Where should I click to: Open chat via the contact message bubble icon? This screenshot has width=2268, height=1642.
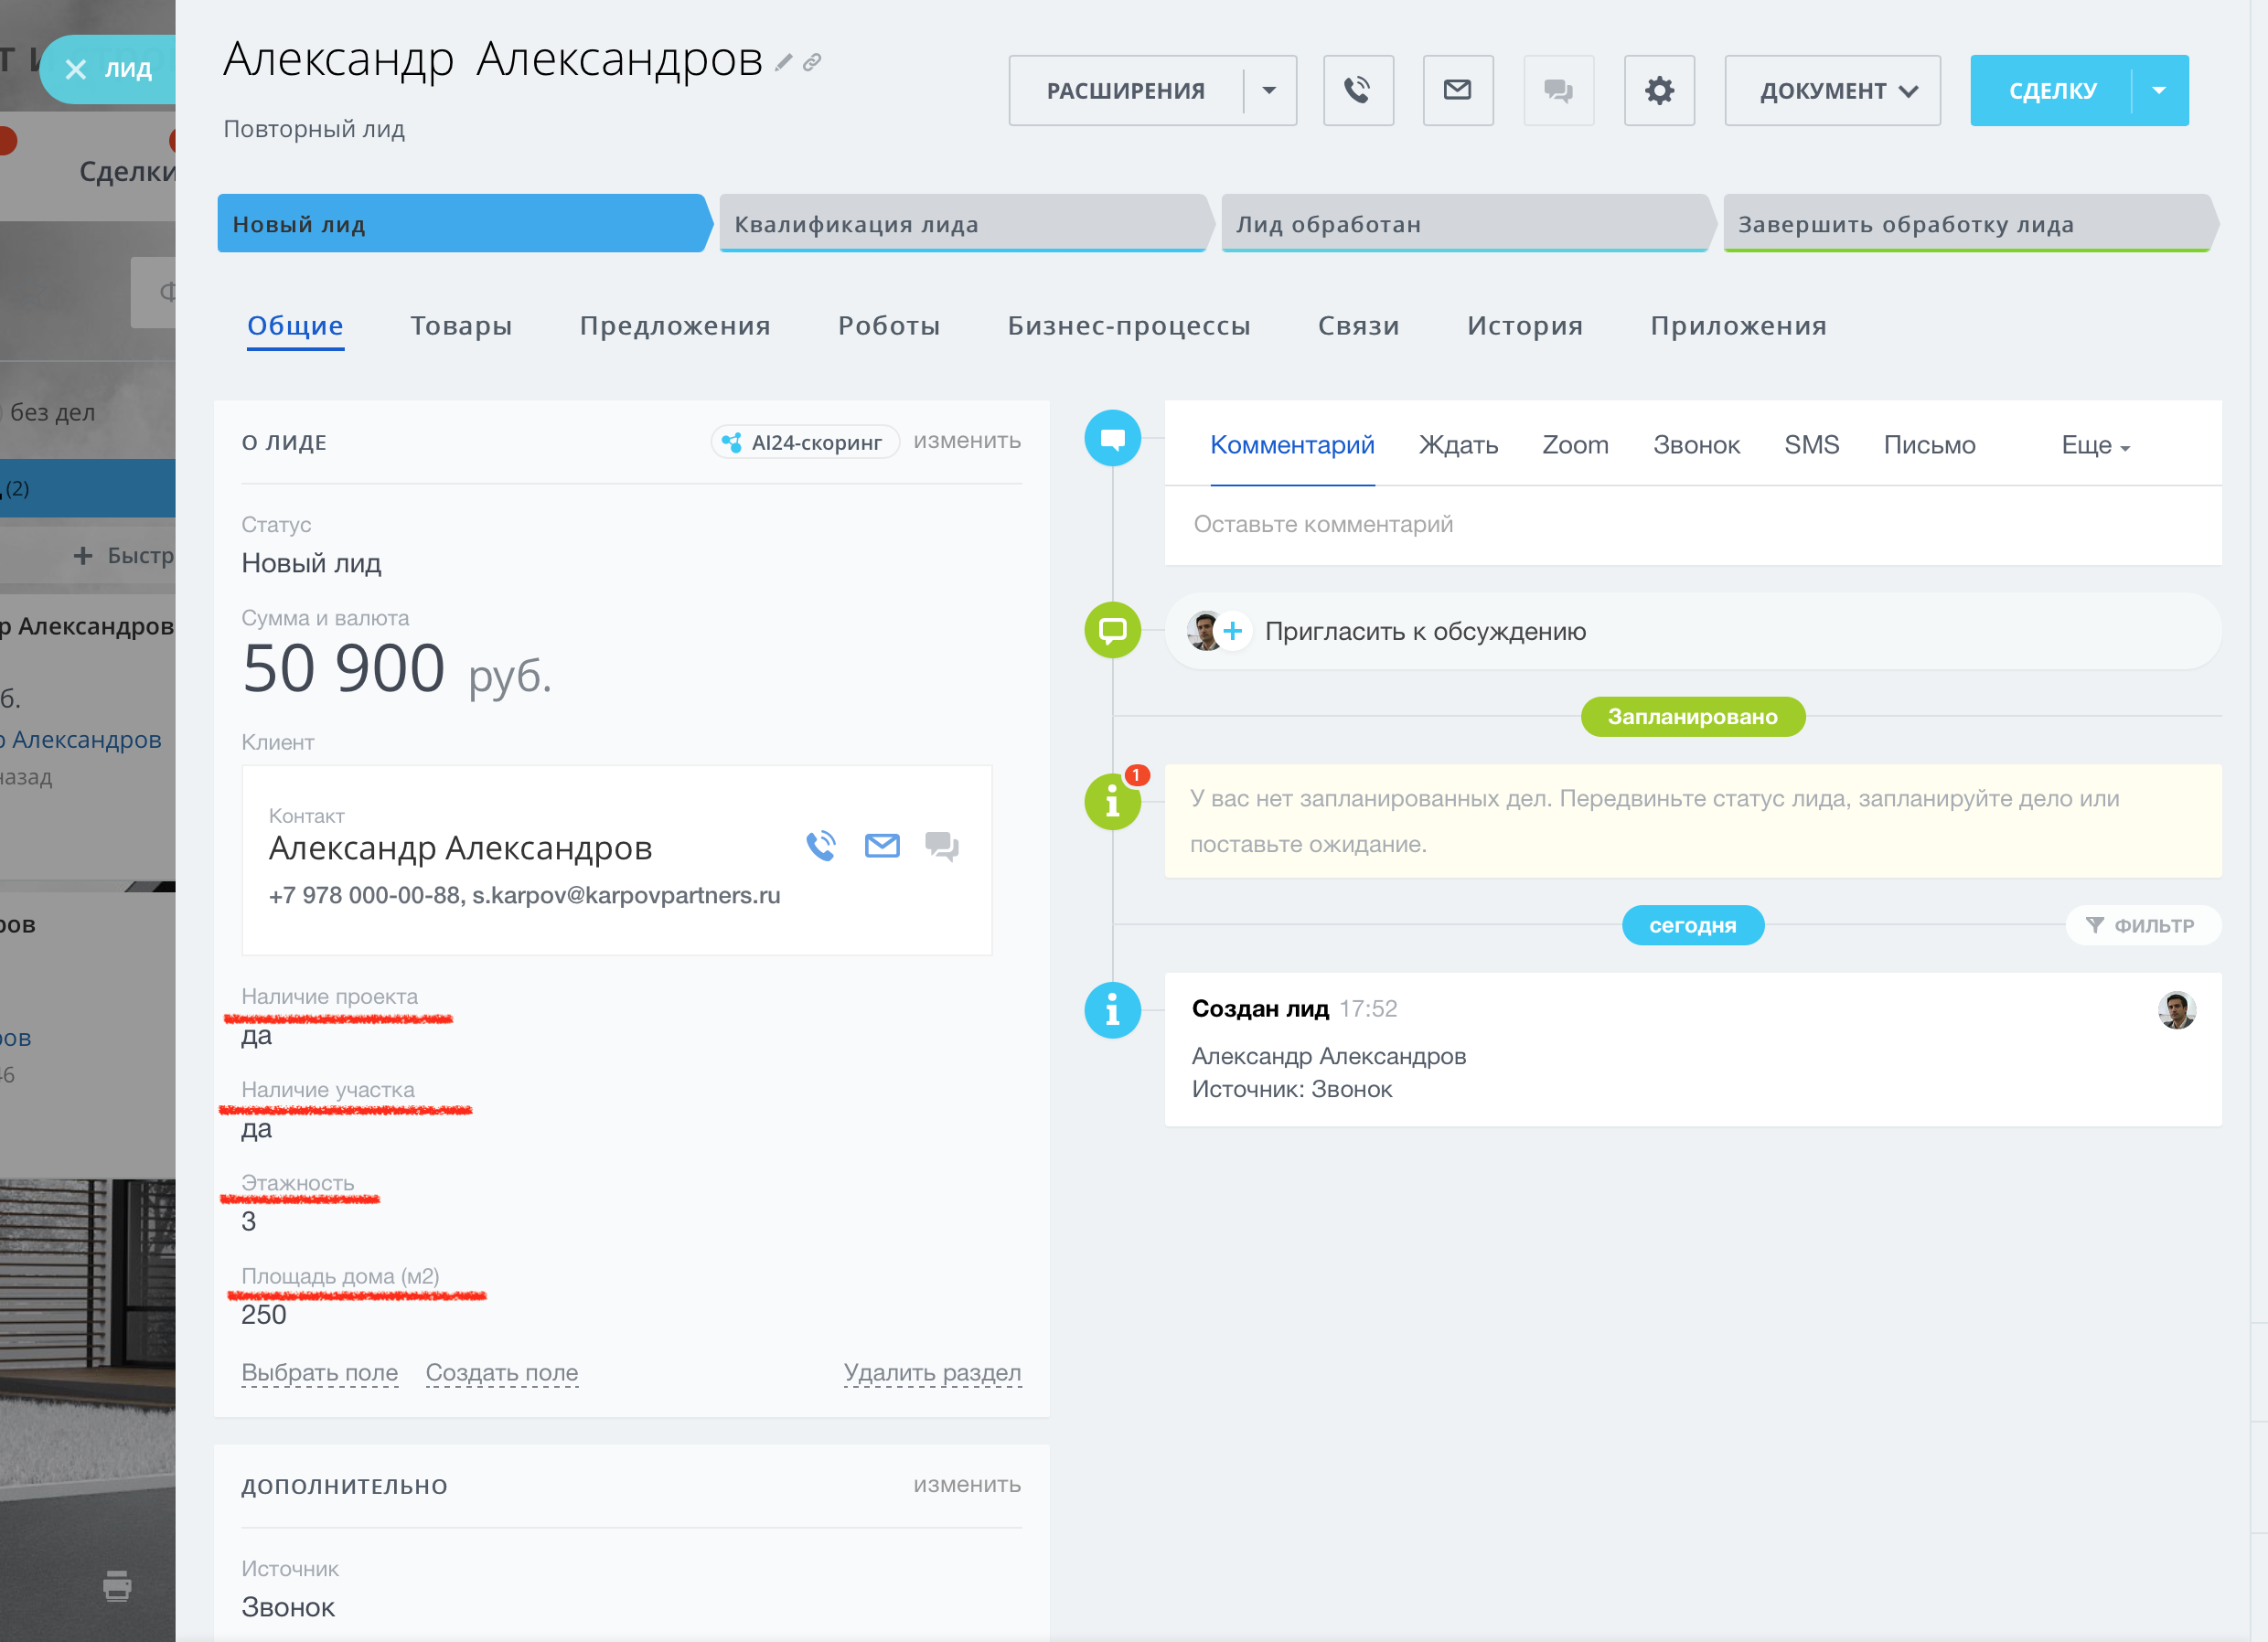coord(941,846)
